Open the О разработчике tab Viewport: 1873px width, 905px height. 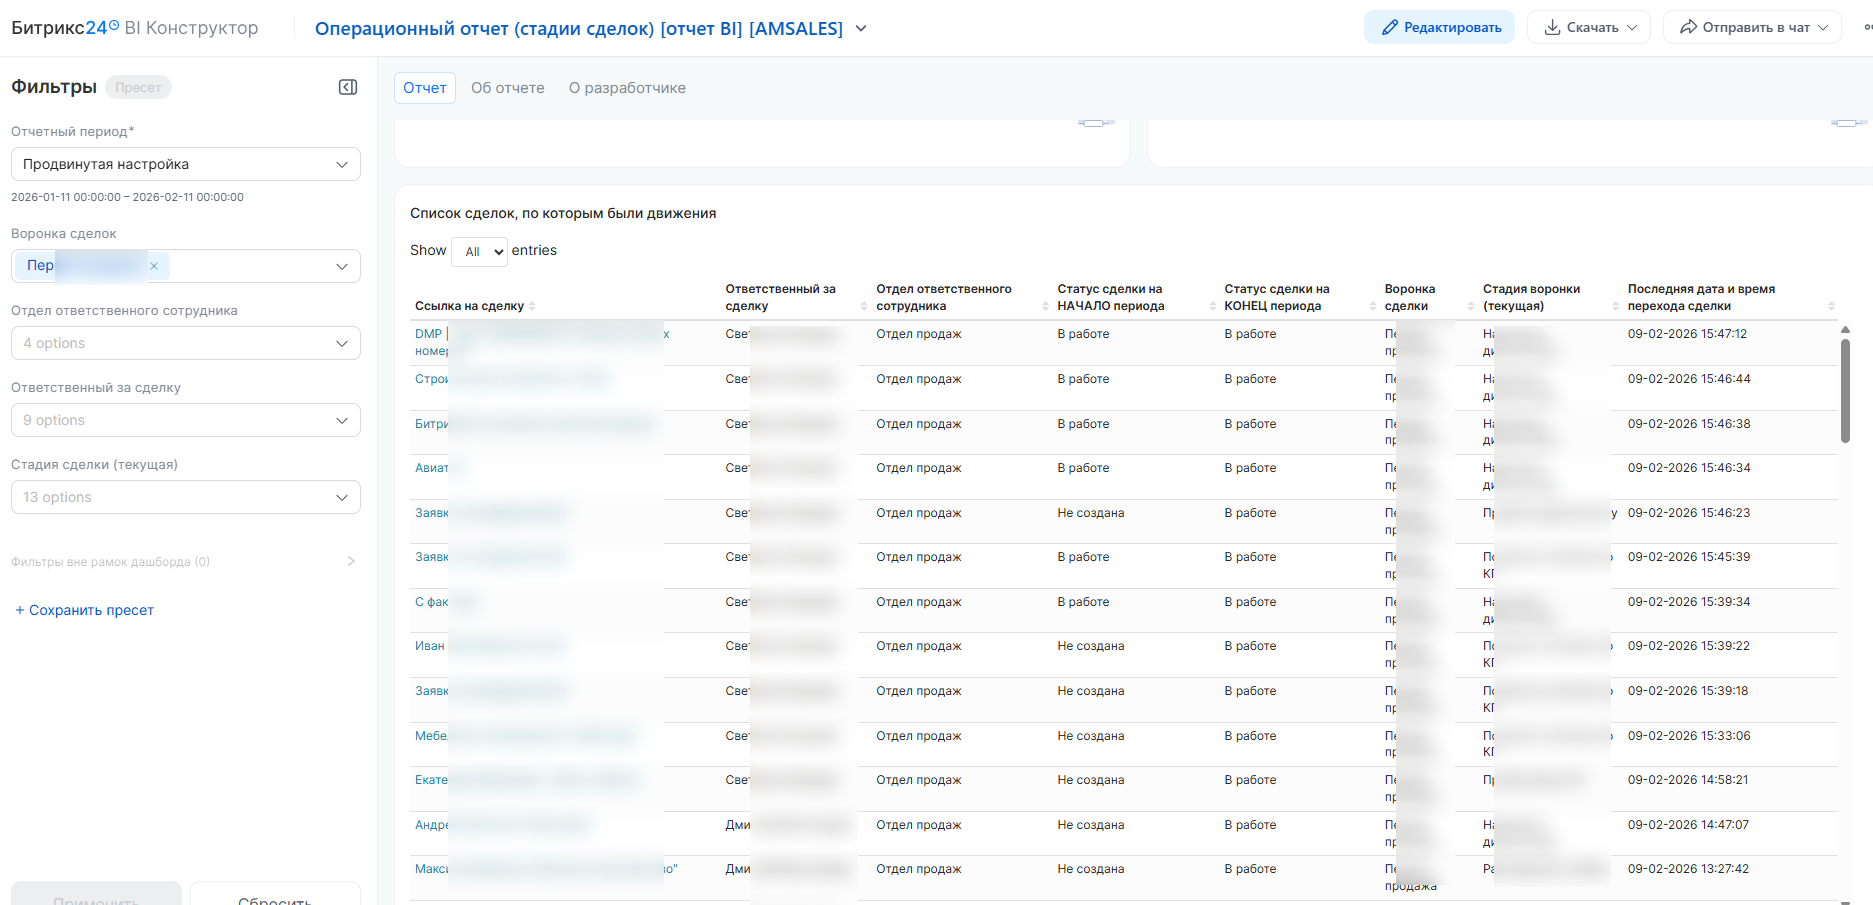click(627, 88)
